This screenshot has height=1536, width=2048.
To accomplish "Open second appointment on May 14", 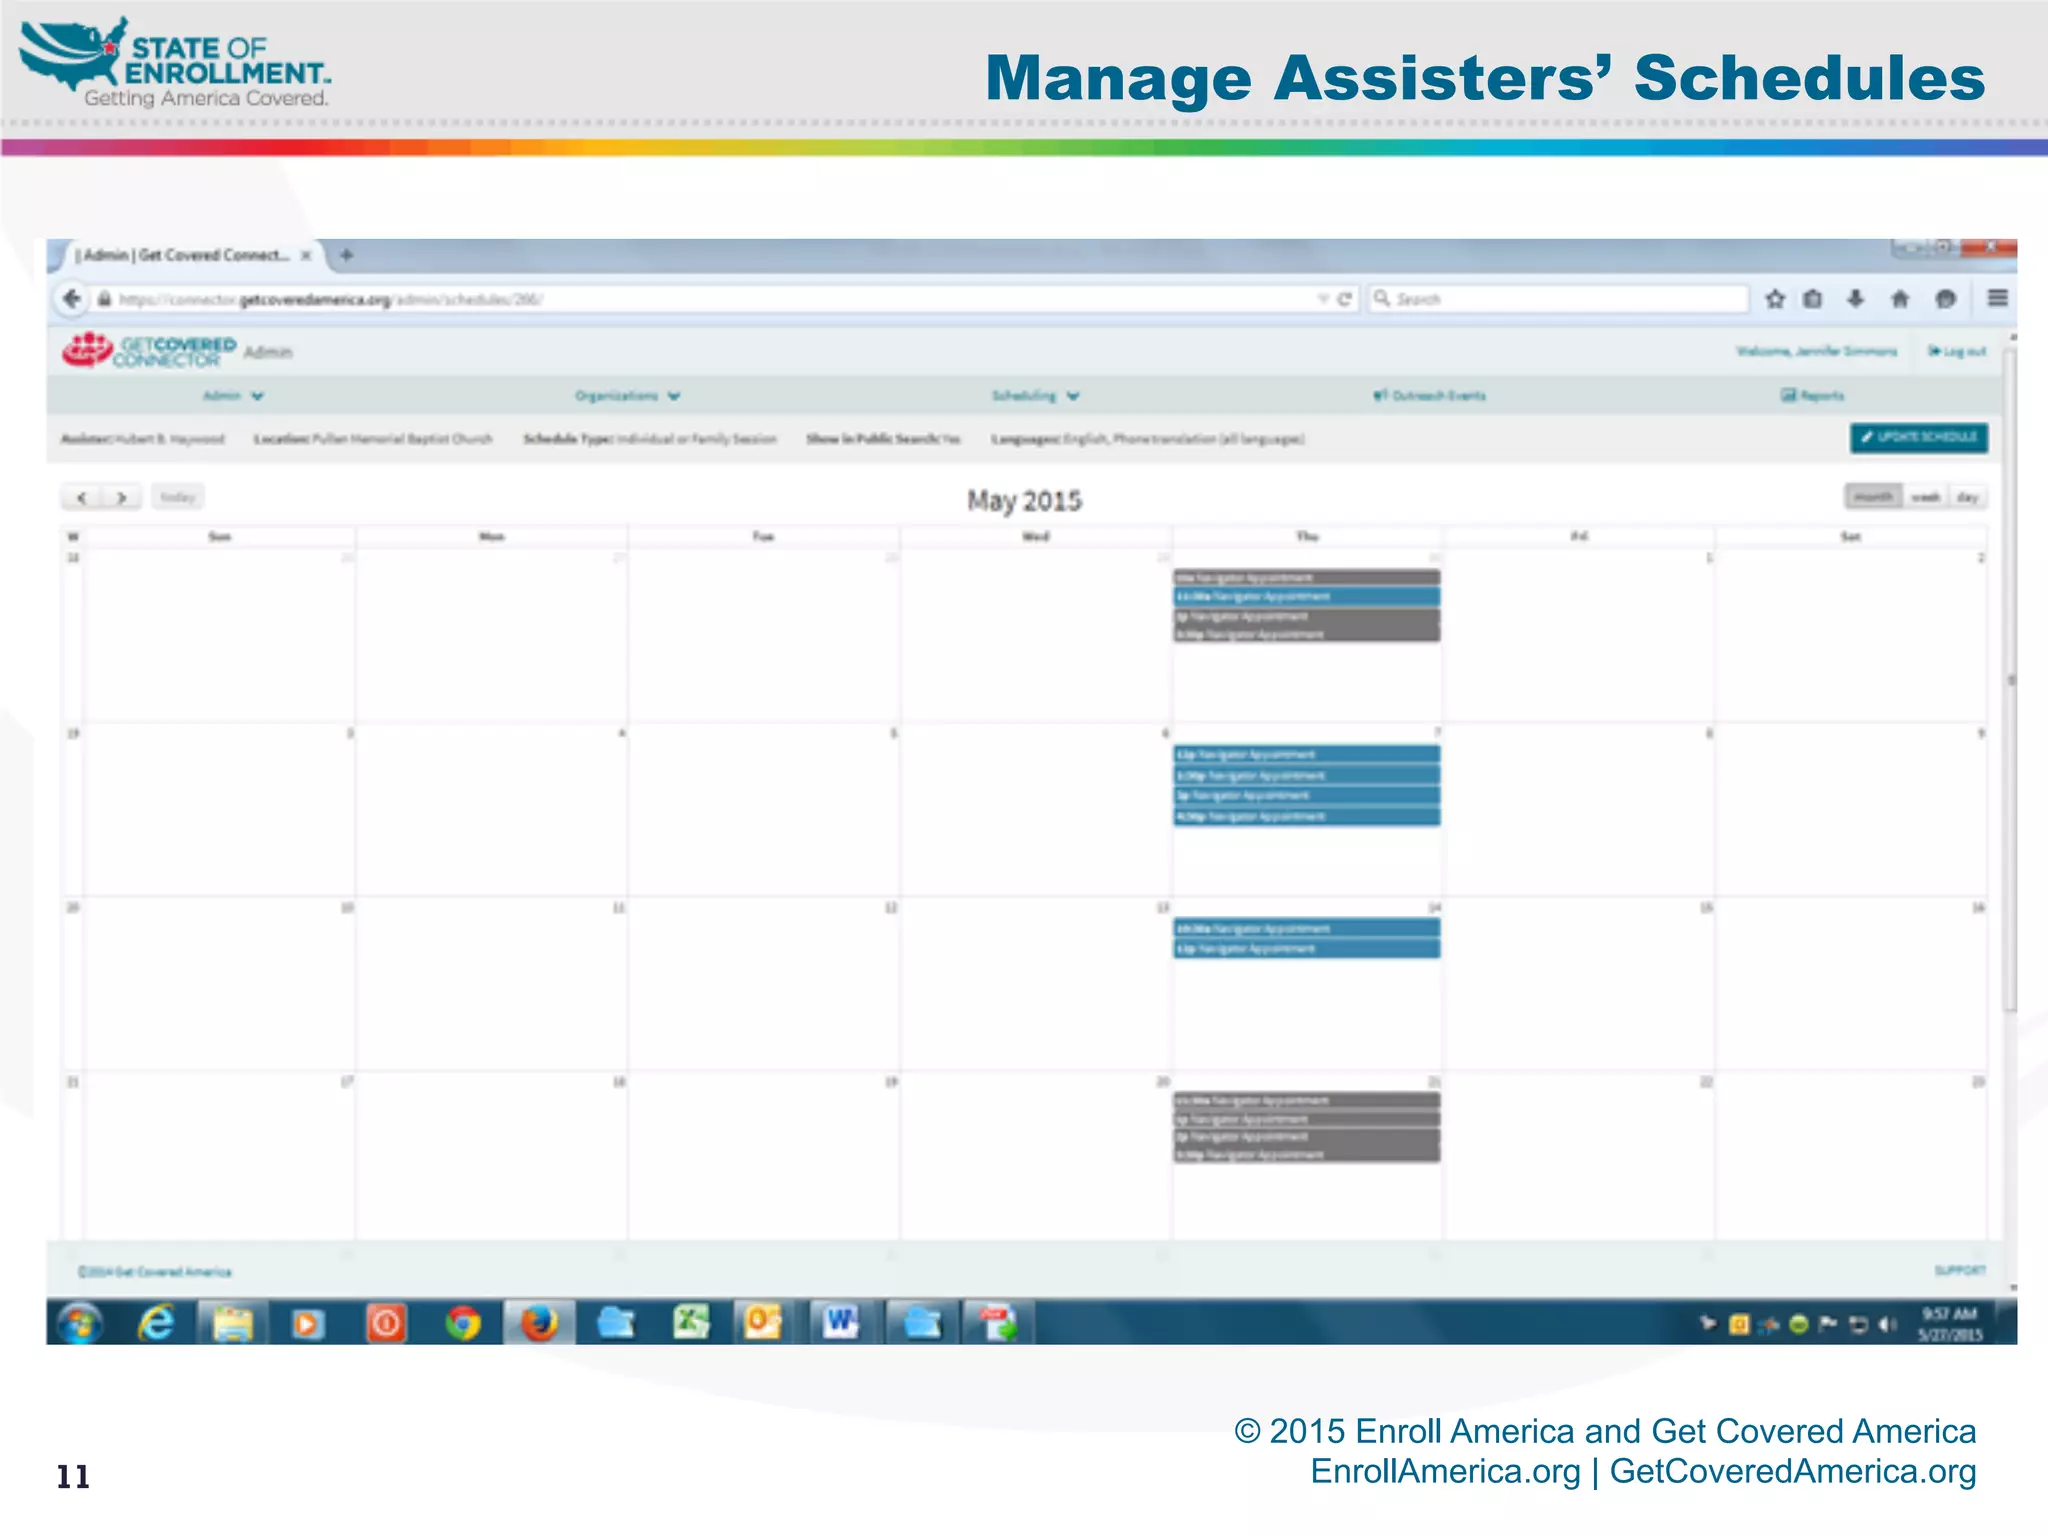I will pyautogui.click(x=1307, y=949).
